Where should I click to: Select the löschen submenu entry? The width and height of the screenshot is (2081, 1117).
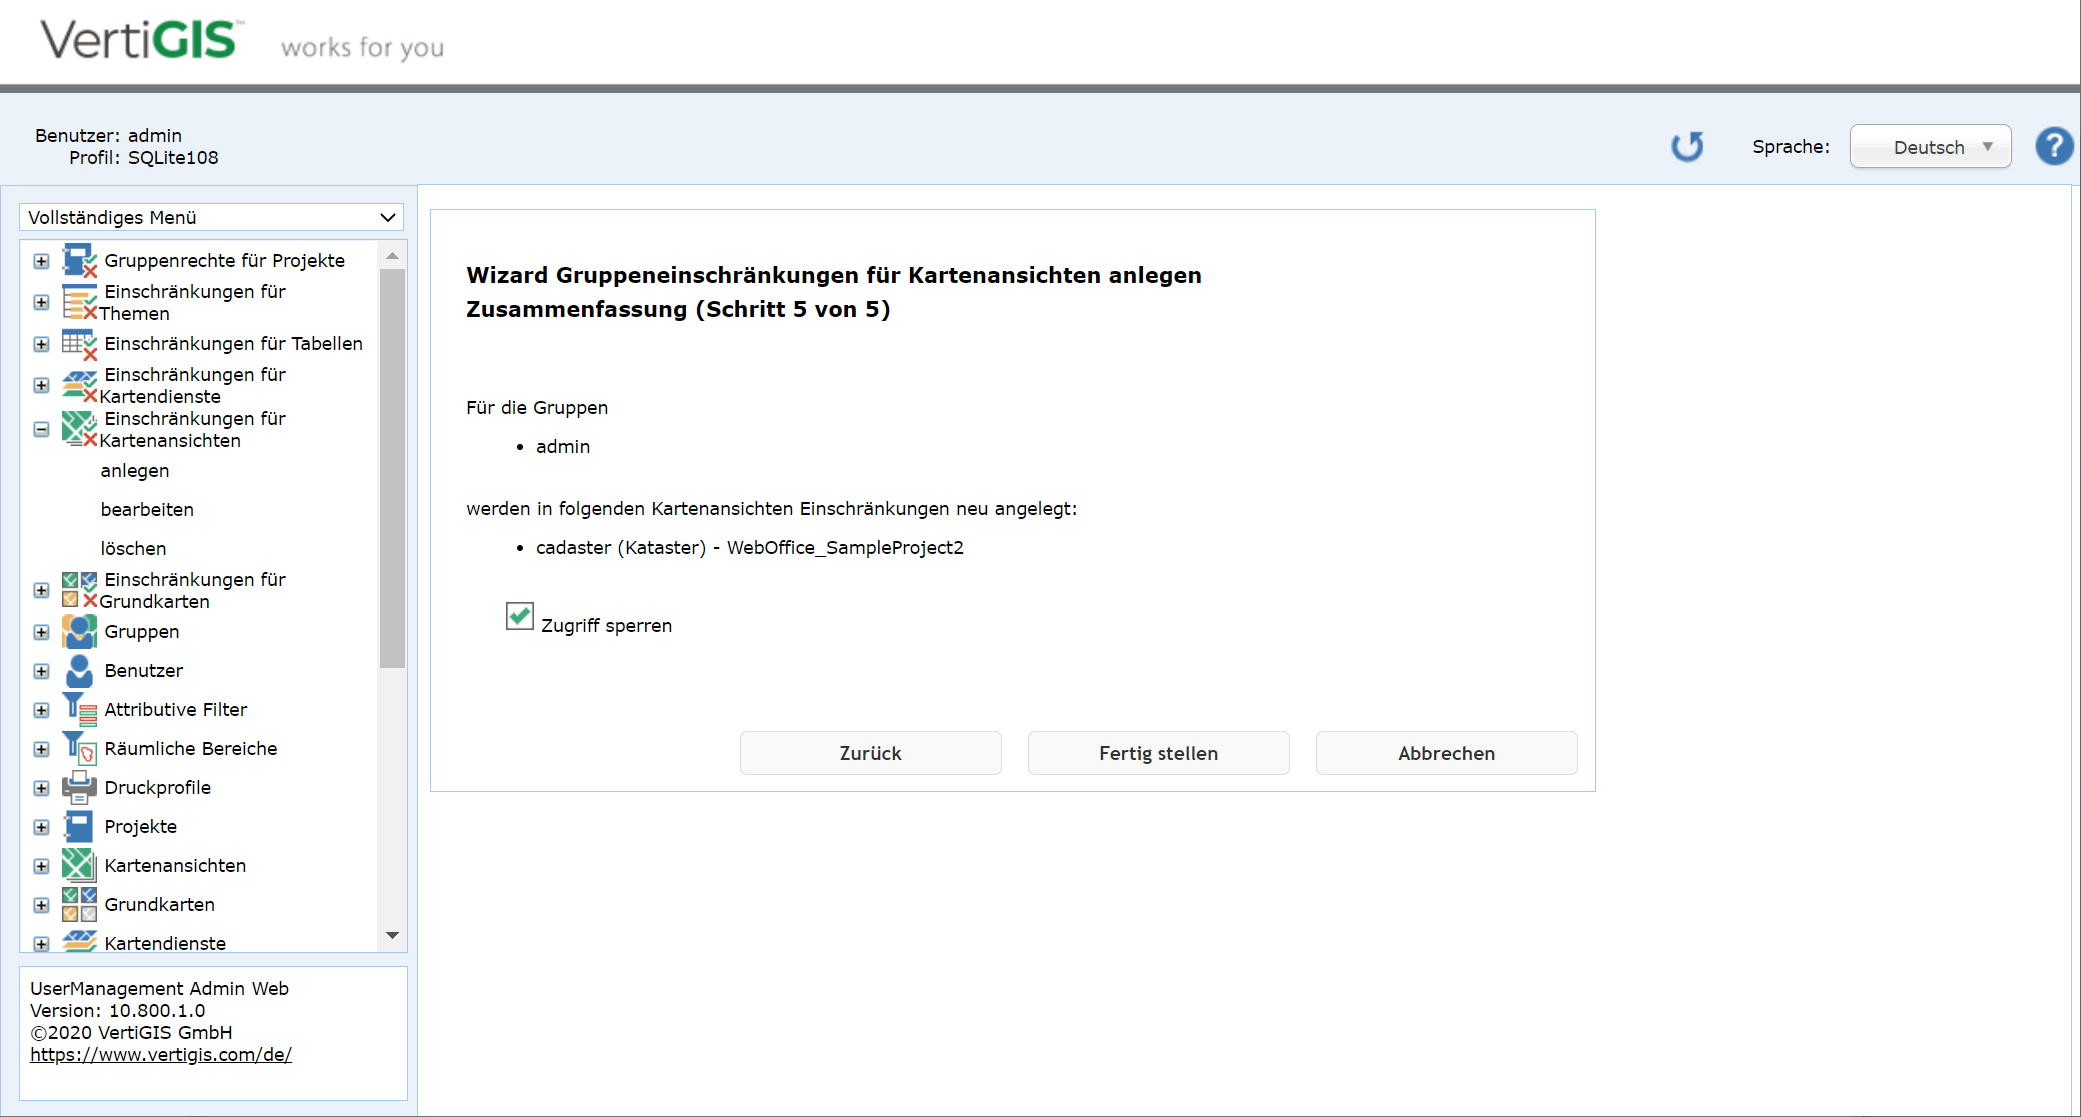[x=133, y=549]
